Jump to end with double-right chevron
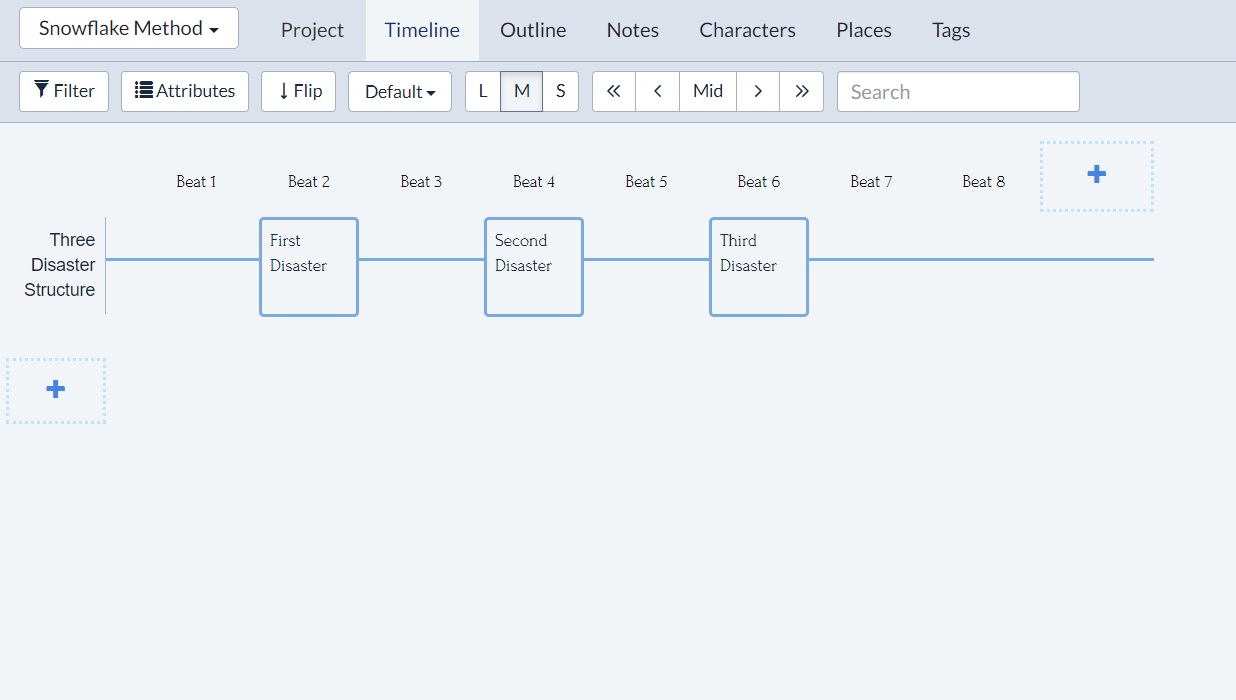1236x700 pixels. [x=801, y=91]
